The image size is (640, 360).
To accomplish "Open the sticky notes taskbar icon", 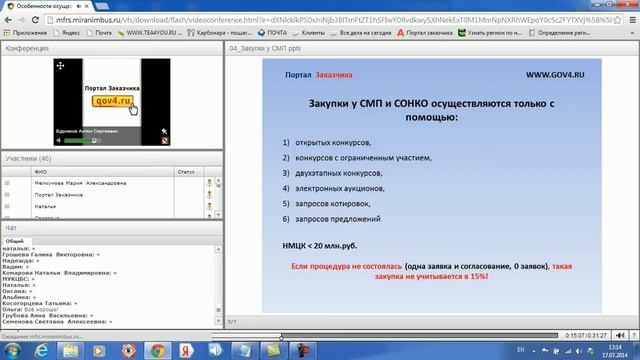I will click(x=273, y=351).
